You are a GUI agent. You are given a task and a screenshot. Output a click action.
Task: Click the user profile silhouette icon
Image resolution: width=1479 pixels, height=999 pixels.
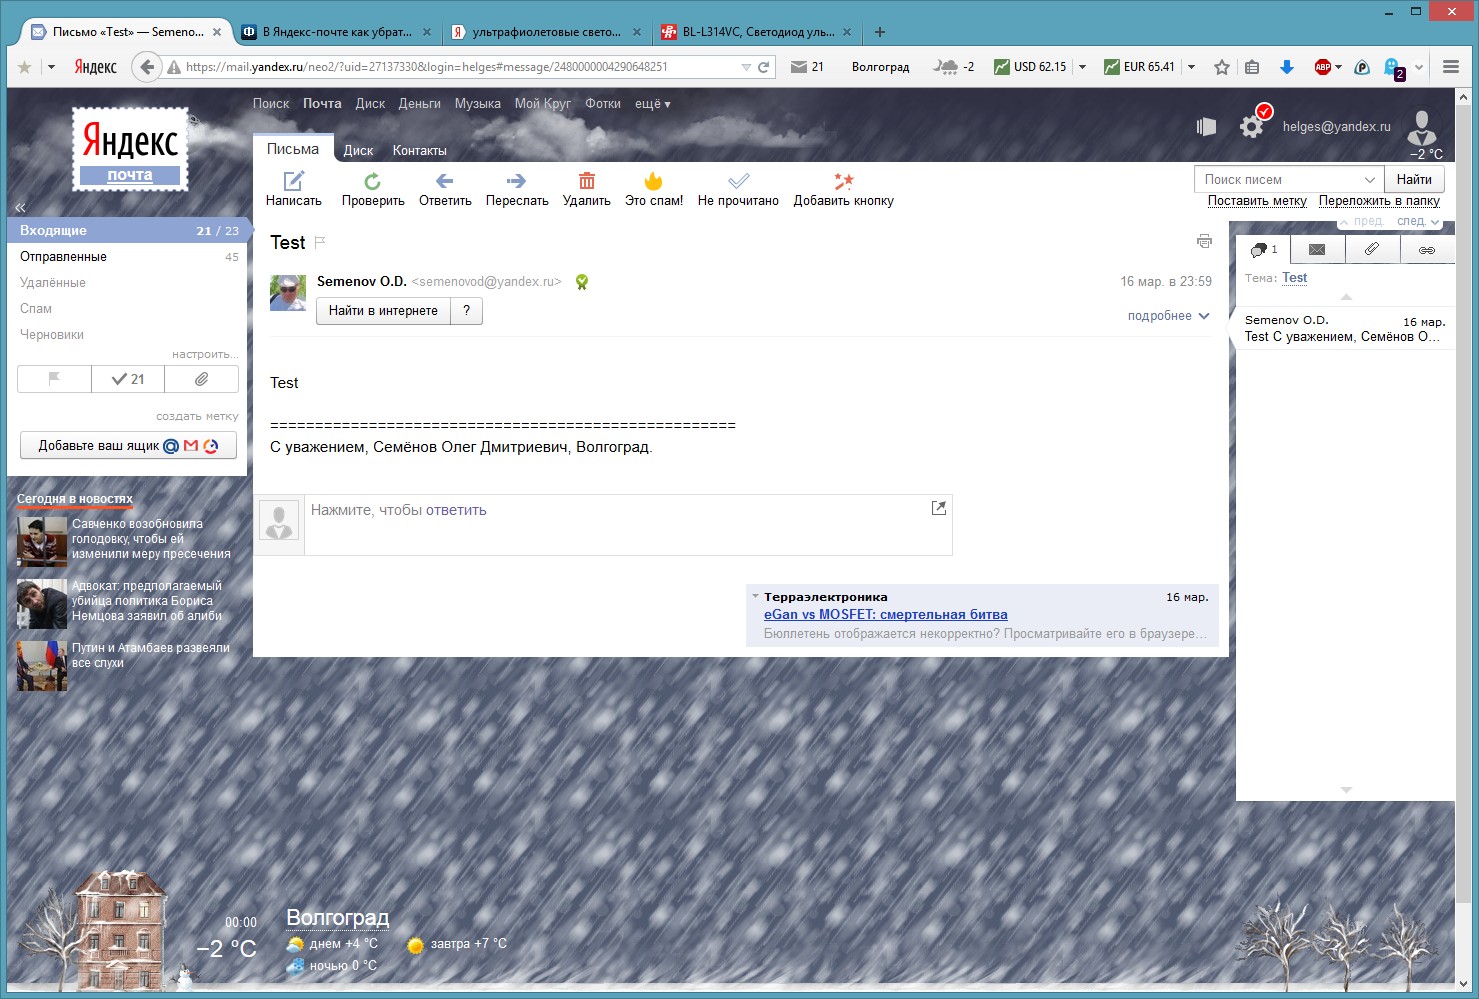pos(1421,129)
